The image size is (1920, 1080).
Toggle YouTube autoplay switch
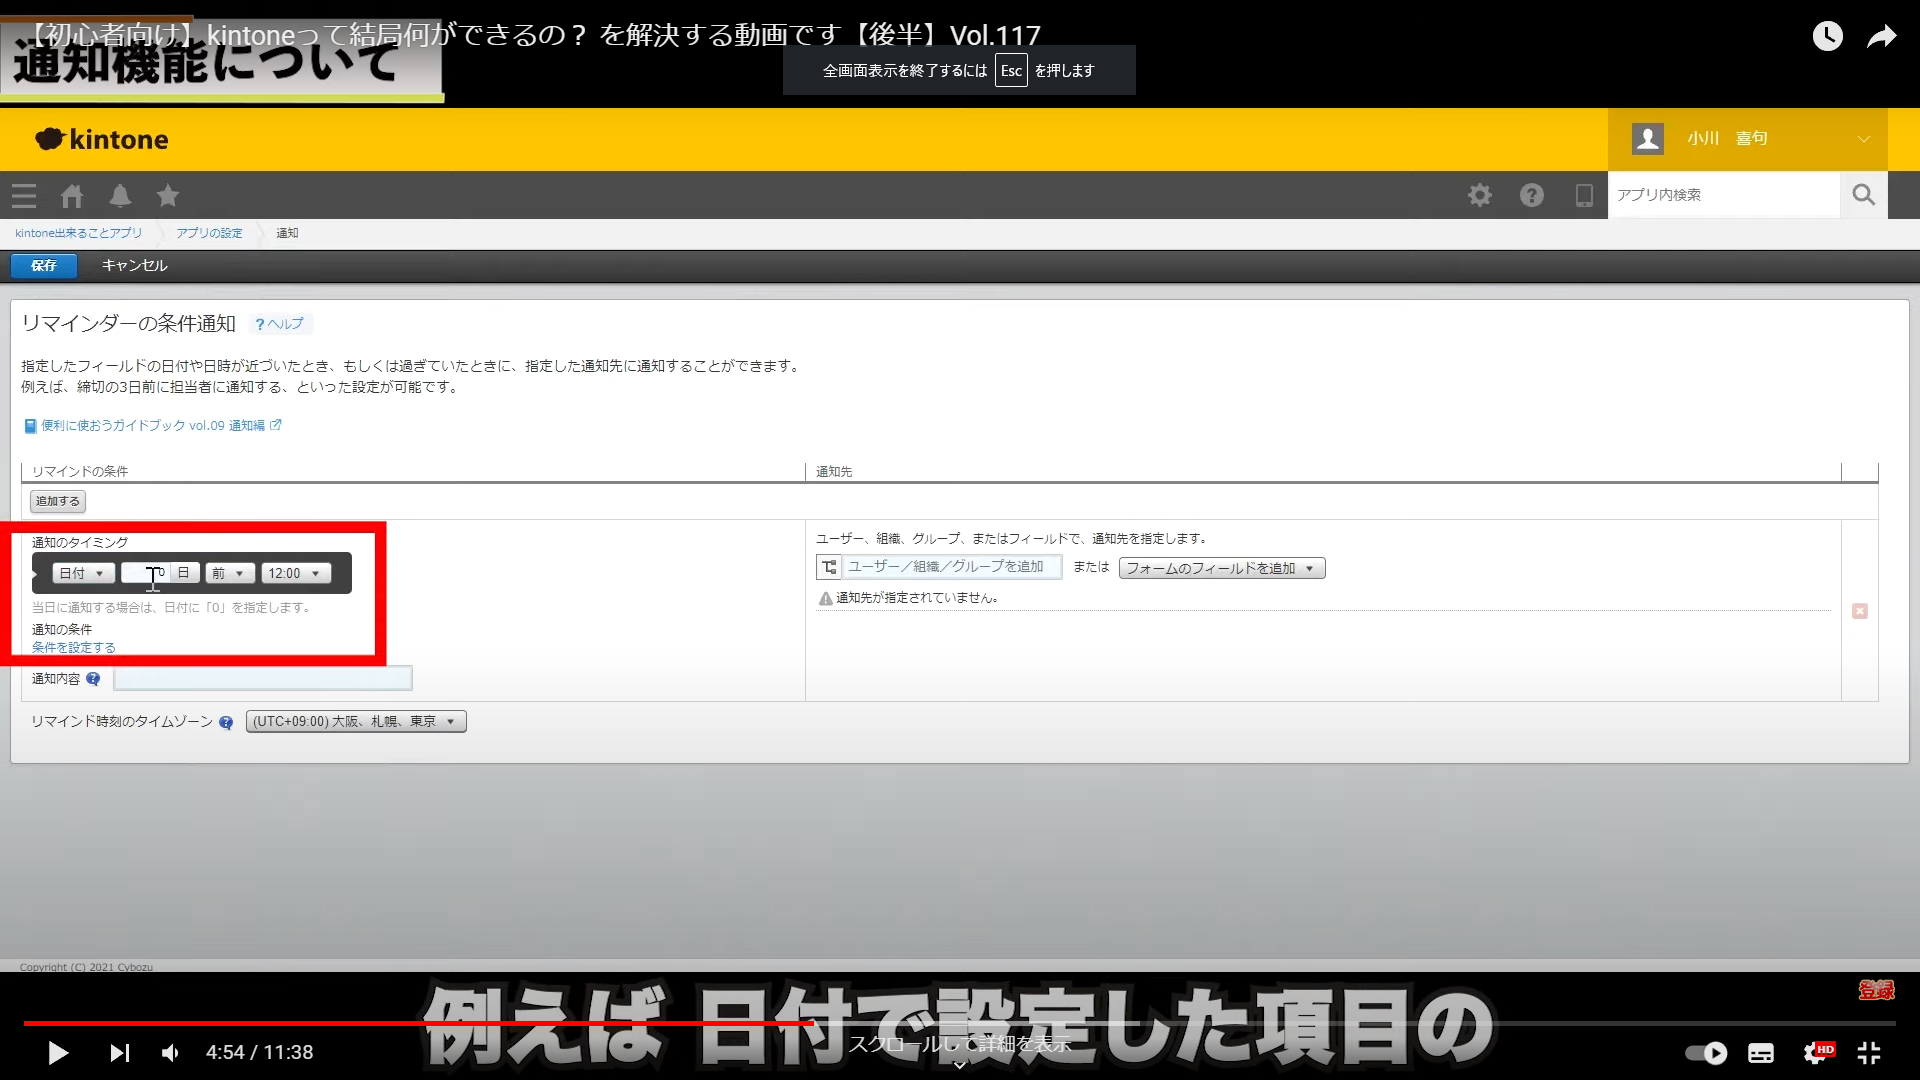[1706, 1052]
